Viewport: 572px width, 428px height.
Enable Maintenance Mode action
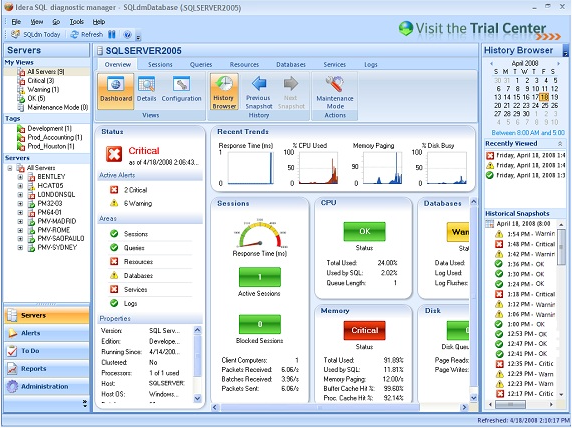coord(335,92)
